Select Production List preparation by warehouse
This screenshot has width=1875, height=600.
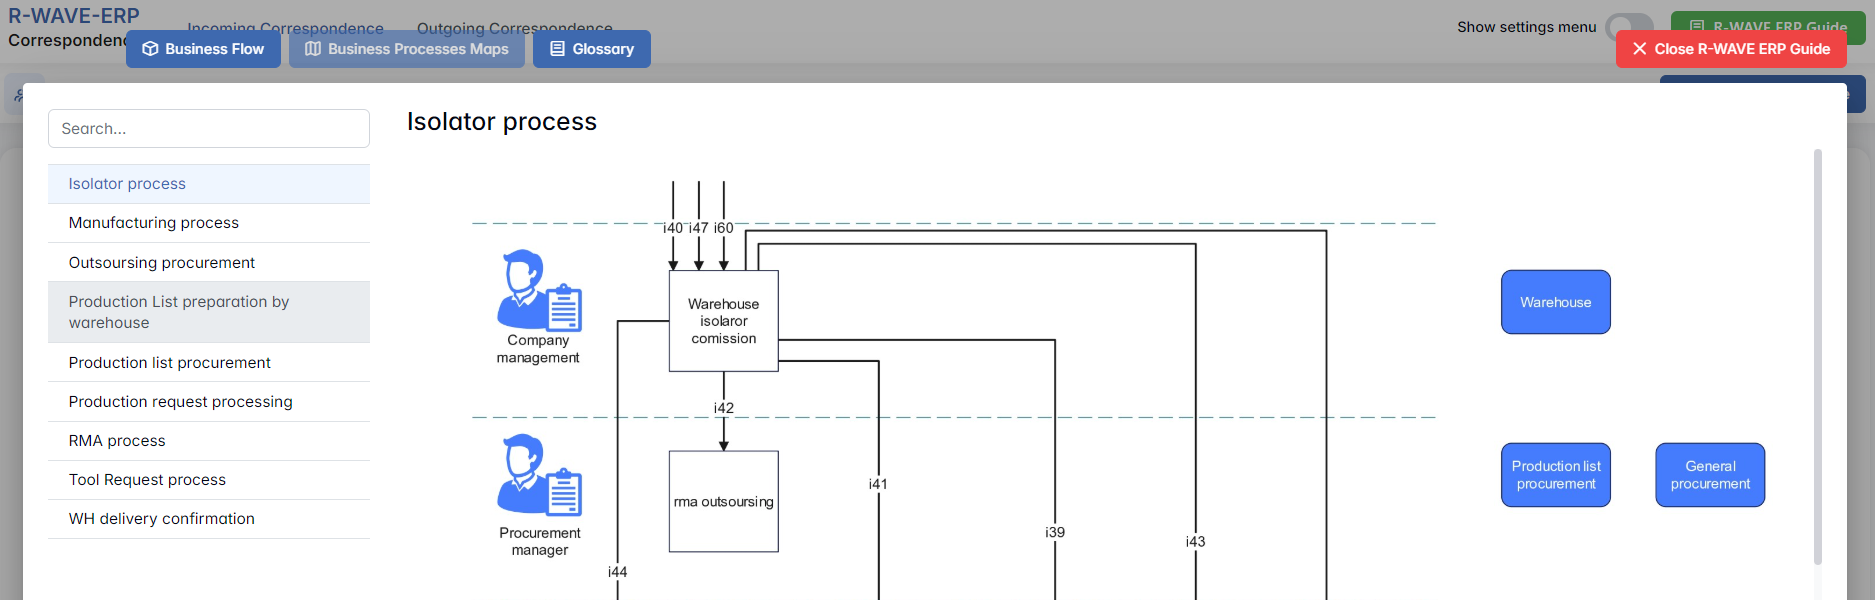[209, 312]
